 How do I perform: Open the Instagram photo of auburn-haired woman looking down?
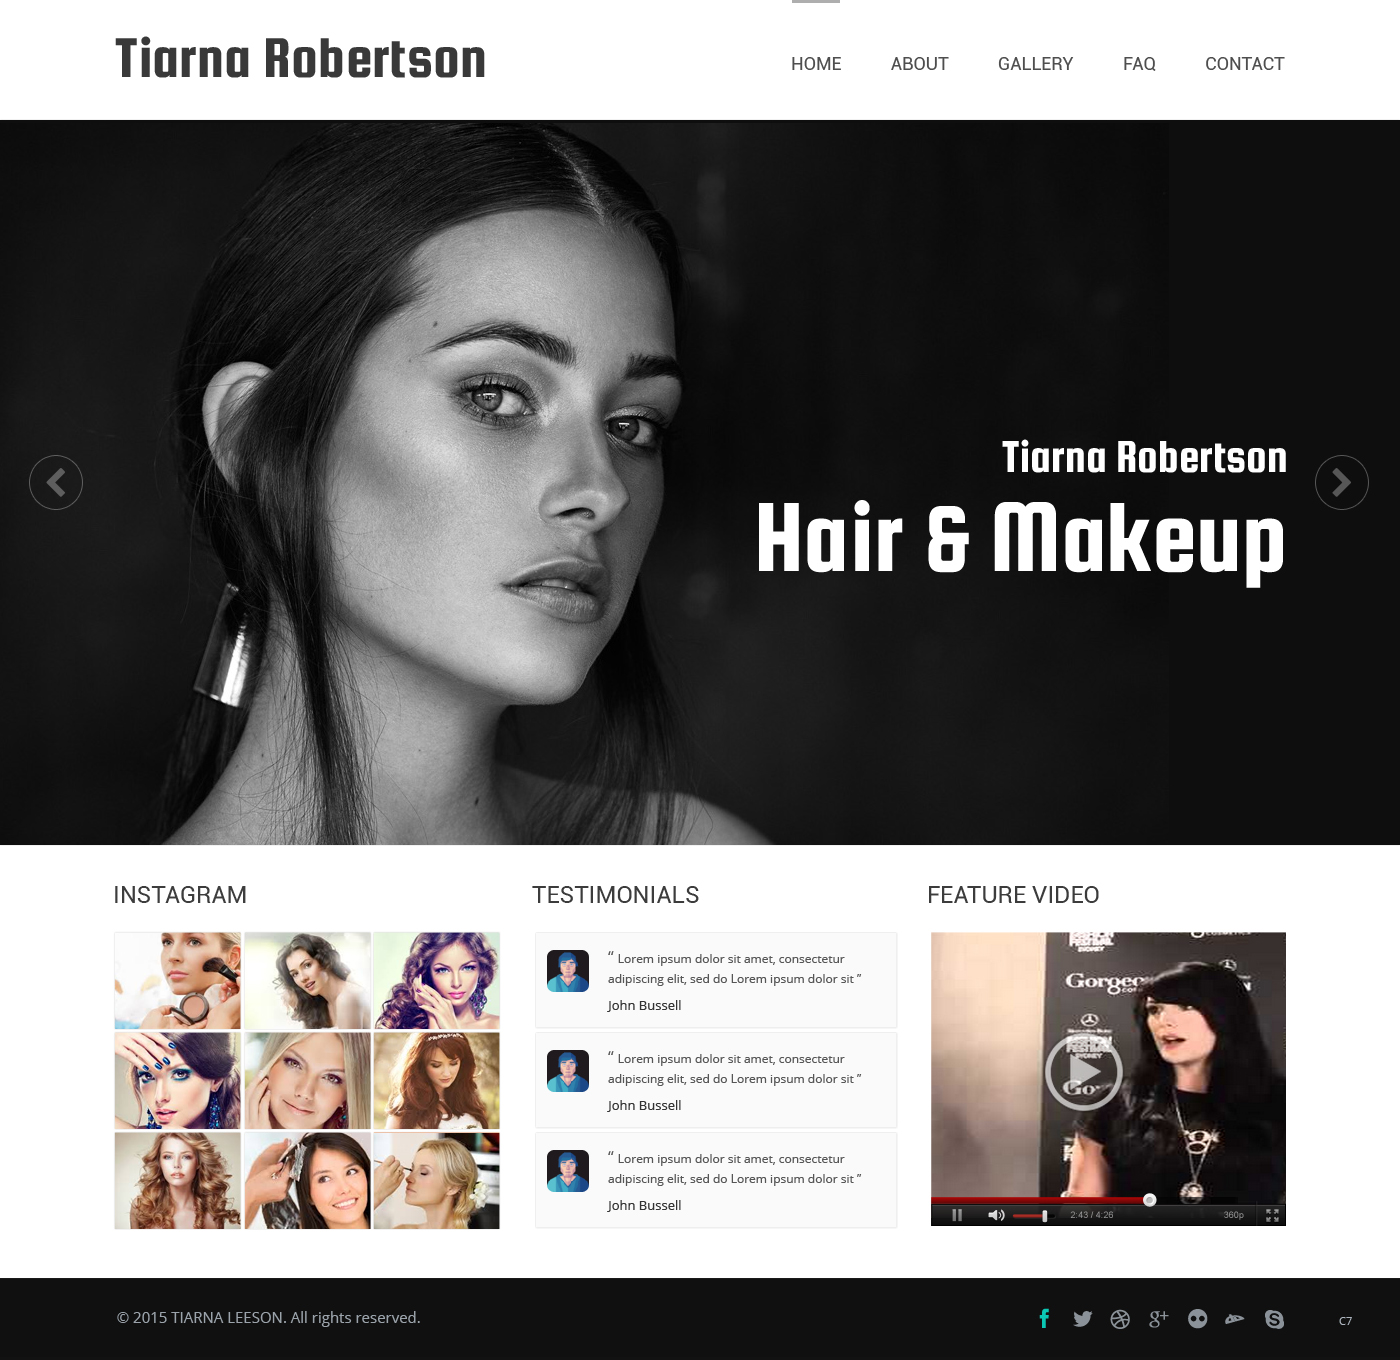pos(437,1081)
